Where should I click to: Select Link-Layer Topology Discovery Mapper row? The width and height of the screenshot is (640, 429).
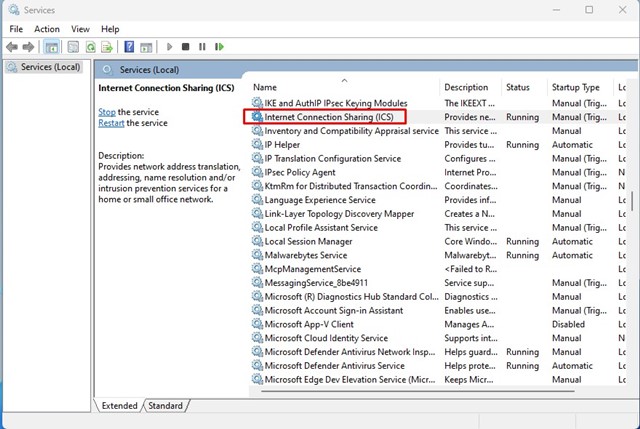339,213
